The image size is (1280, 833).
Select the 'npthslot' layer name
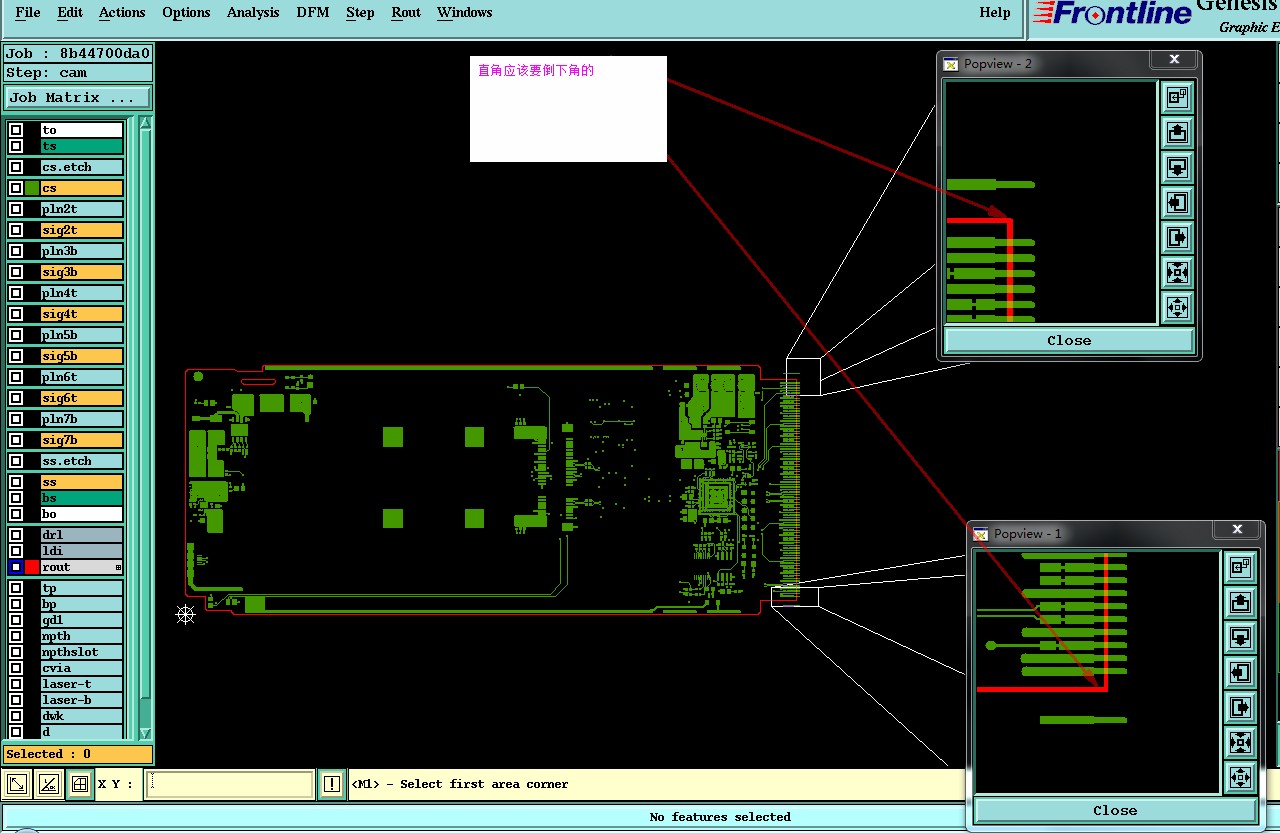82,652
